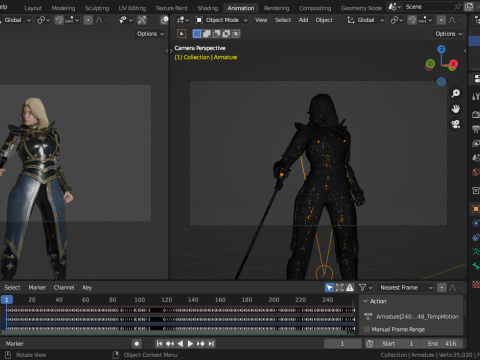
Task: Click the action icon beside Armature TempMotion
Action: [x=368, y=316]
